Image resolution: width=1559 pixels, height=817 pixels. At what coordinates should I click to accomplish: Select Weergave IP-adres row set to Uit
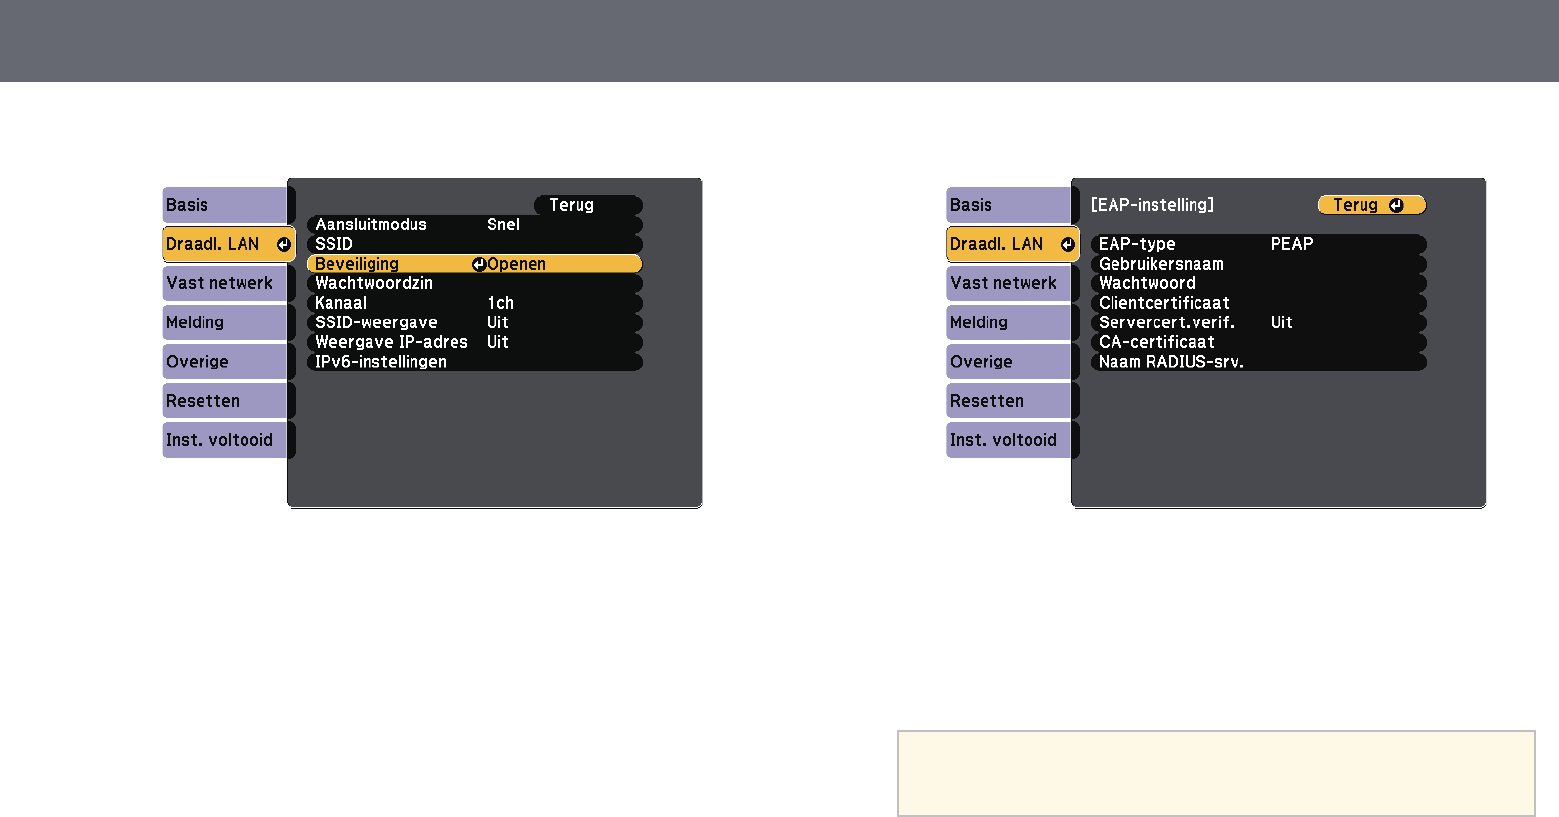tap(474, 342)
